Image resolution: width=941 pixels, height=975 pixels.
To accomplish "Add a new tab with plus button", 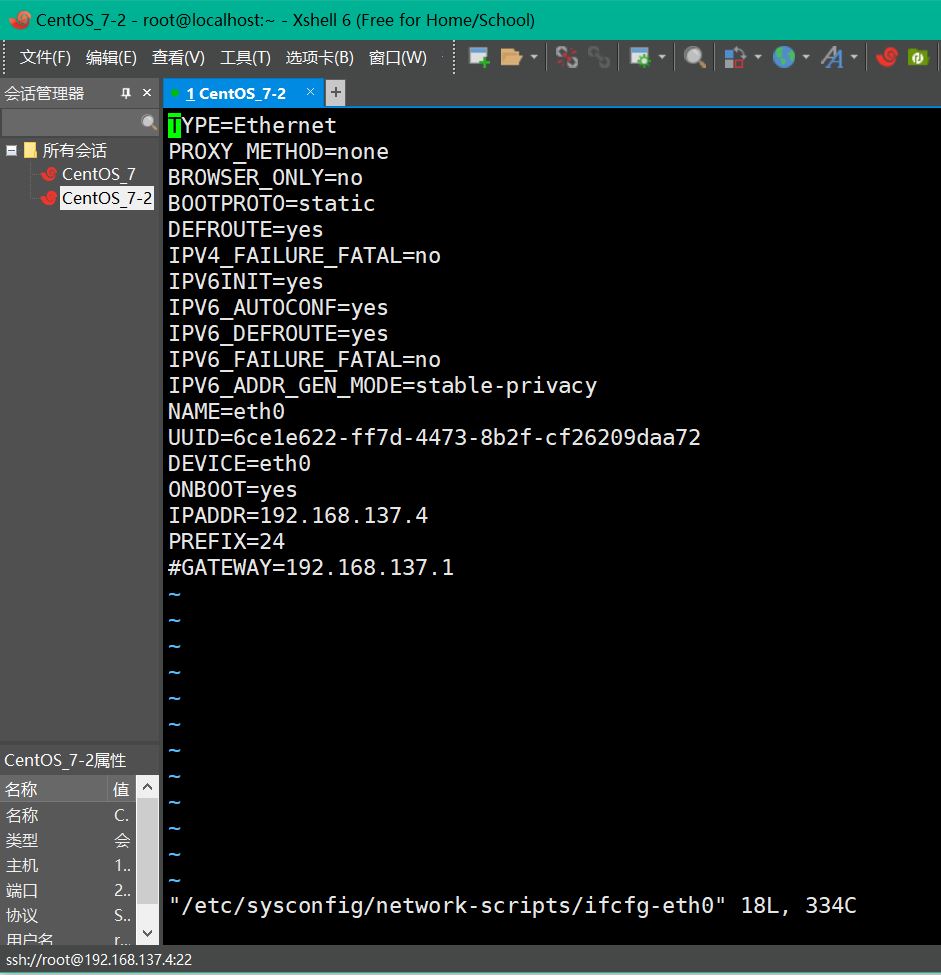I will point(335,93).
